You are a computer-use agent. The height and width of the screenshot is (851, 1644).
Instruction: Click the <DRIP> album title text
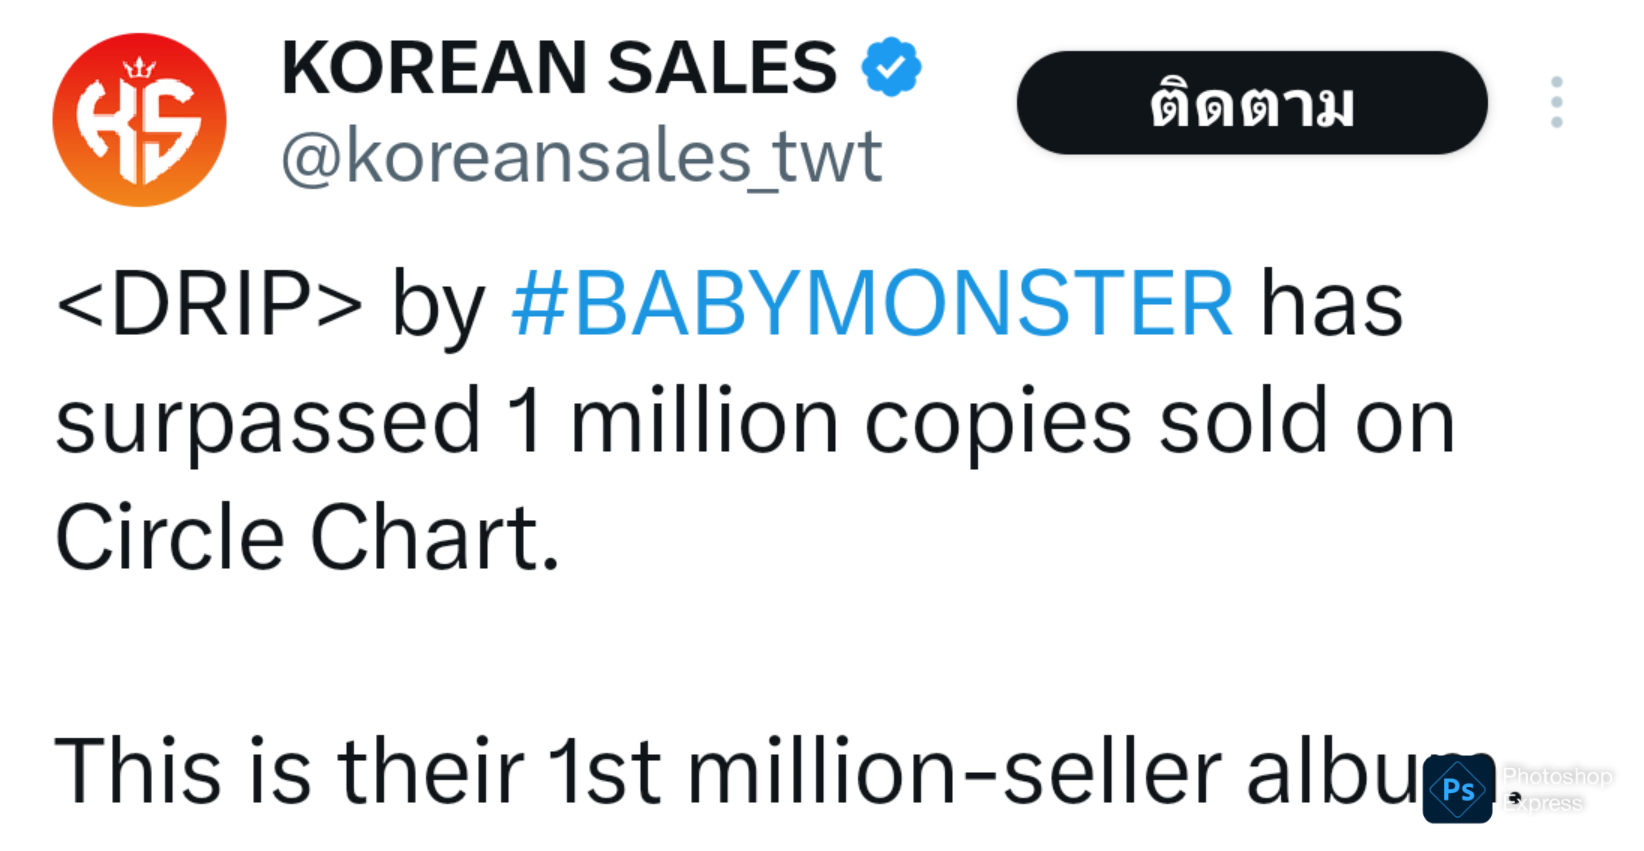209,304
